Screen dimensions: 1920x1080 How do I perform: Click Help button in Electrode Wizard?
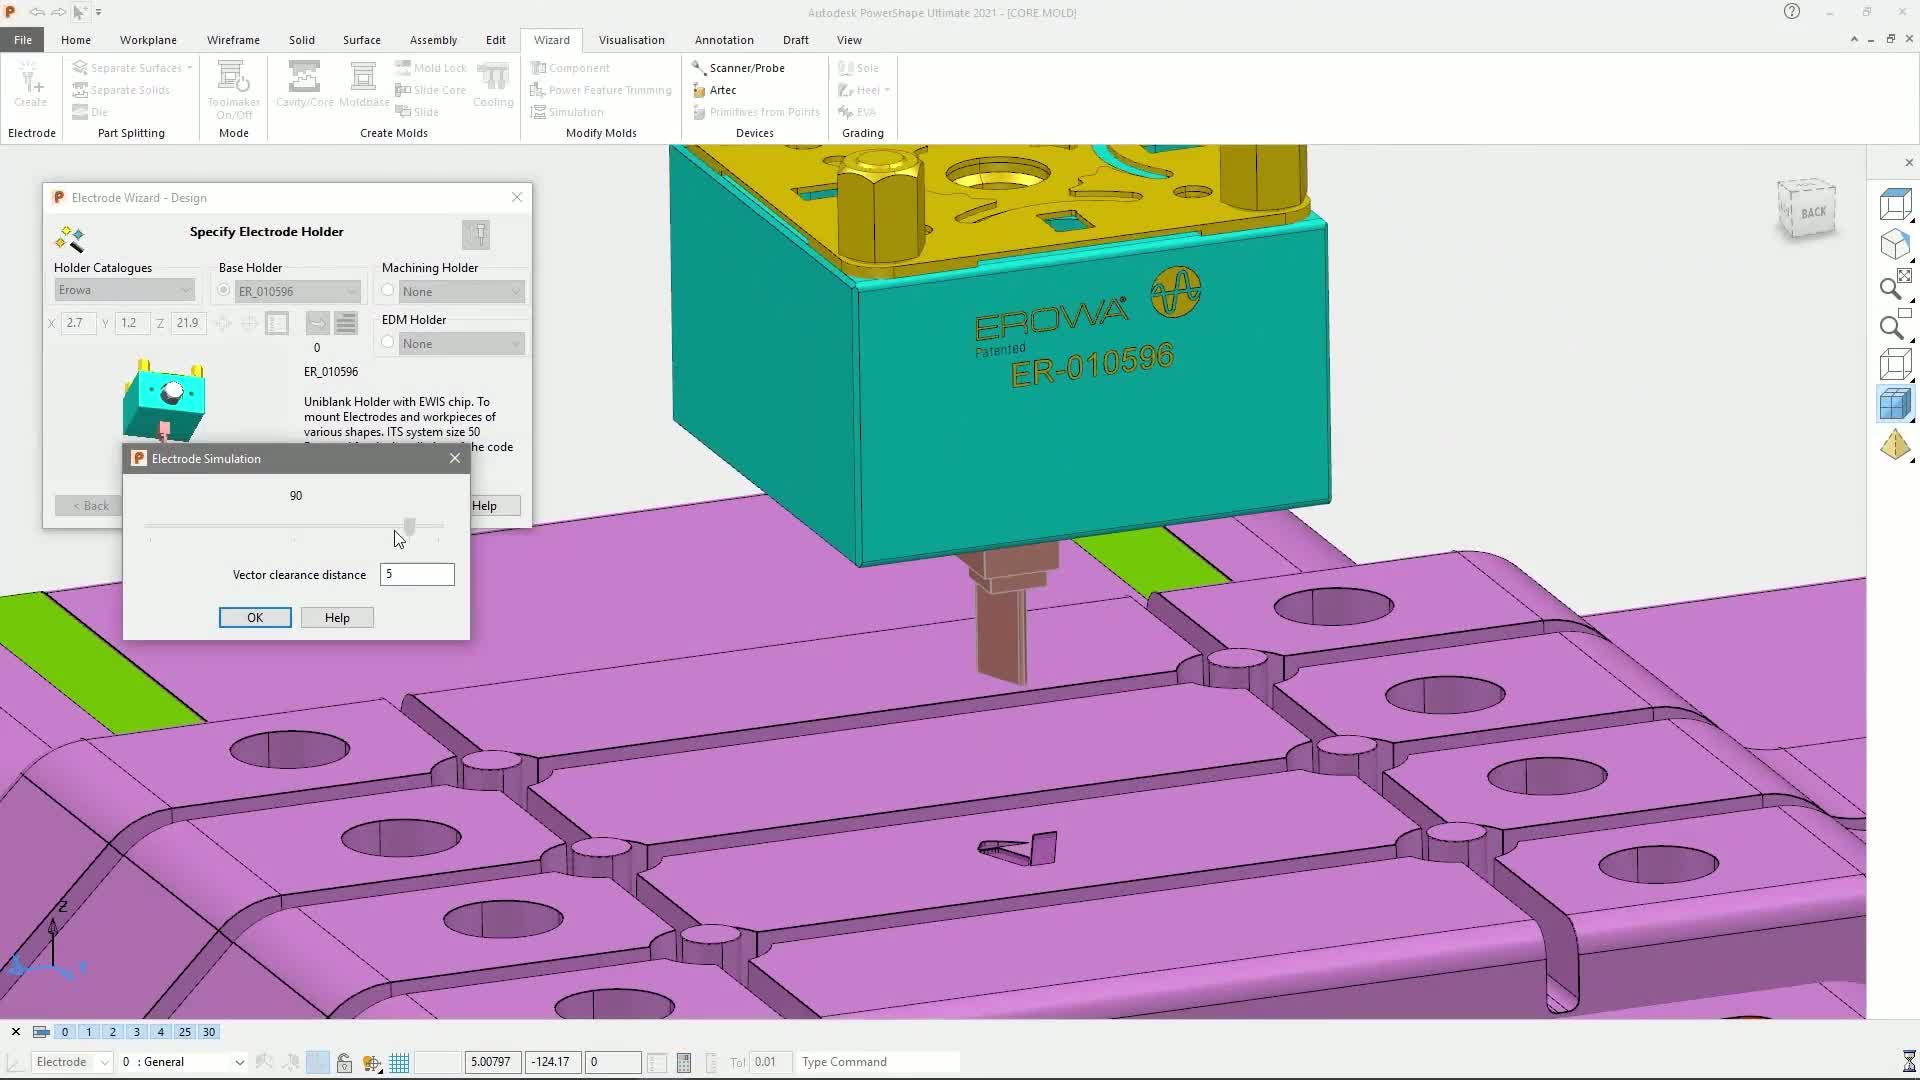(495, 506)
